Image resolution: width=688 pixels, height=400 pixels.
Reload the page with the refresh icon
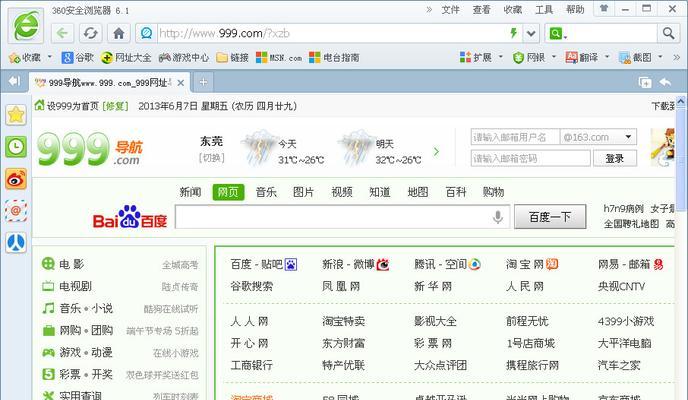(x=91, y=33)
